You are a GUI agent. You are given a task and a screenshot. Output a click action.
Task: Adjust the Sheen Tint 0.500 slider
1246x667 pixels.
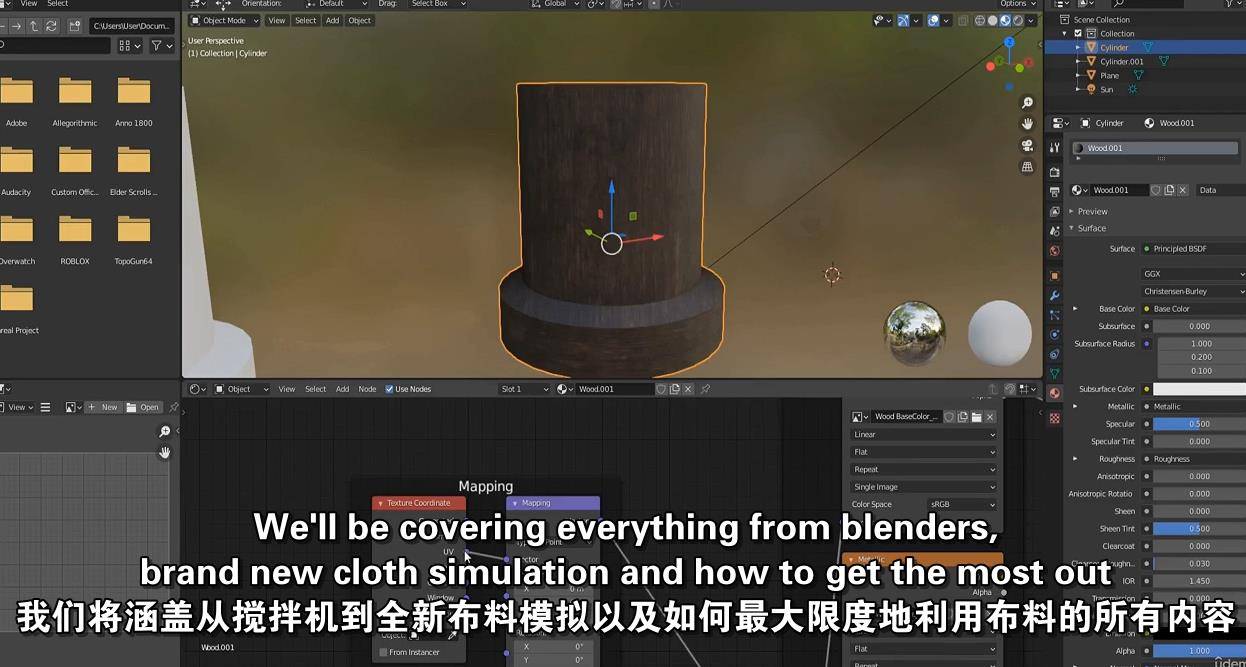[x=1199, y=529]
